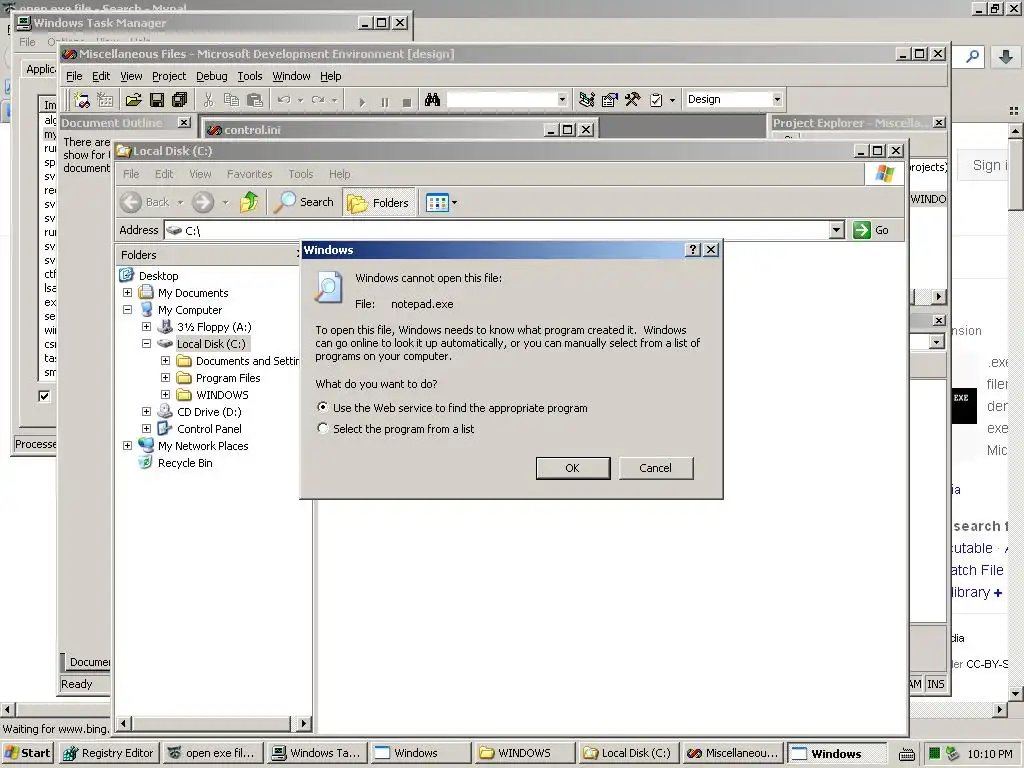Expand CD Drive (D:) node

(x=146, y=411)
